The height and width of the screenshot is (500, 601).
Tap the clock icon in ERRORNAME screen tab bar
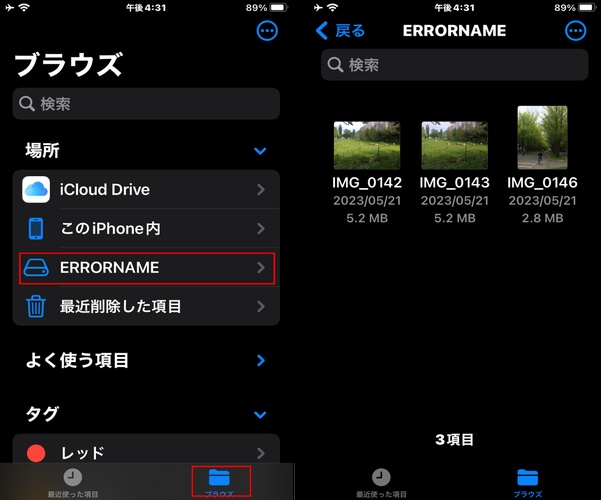point(381,477)
